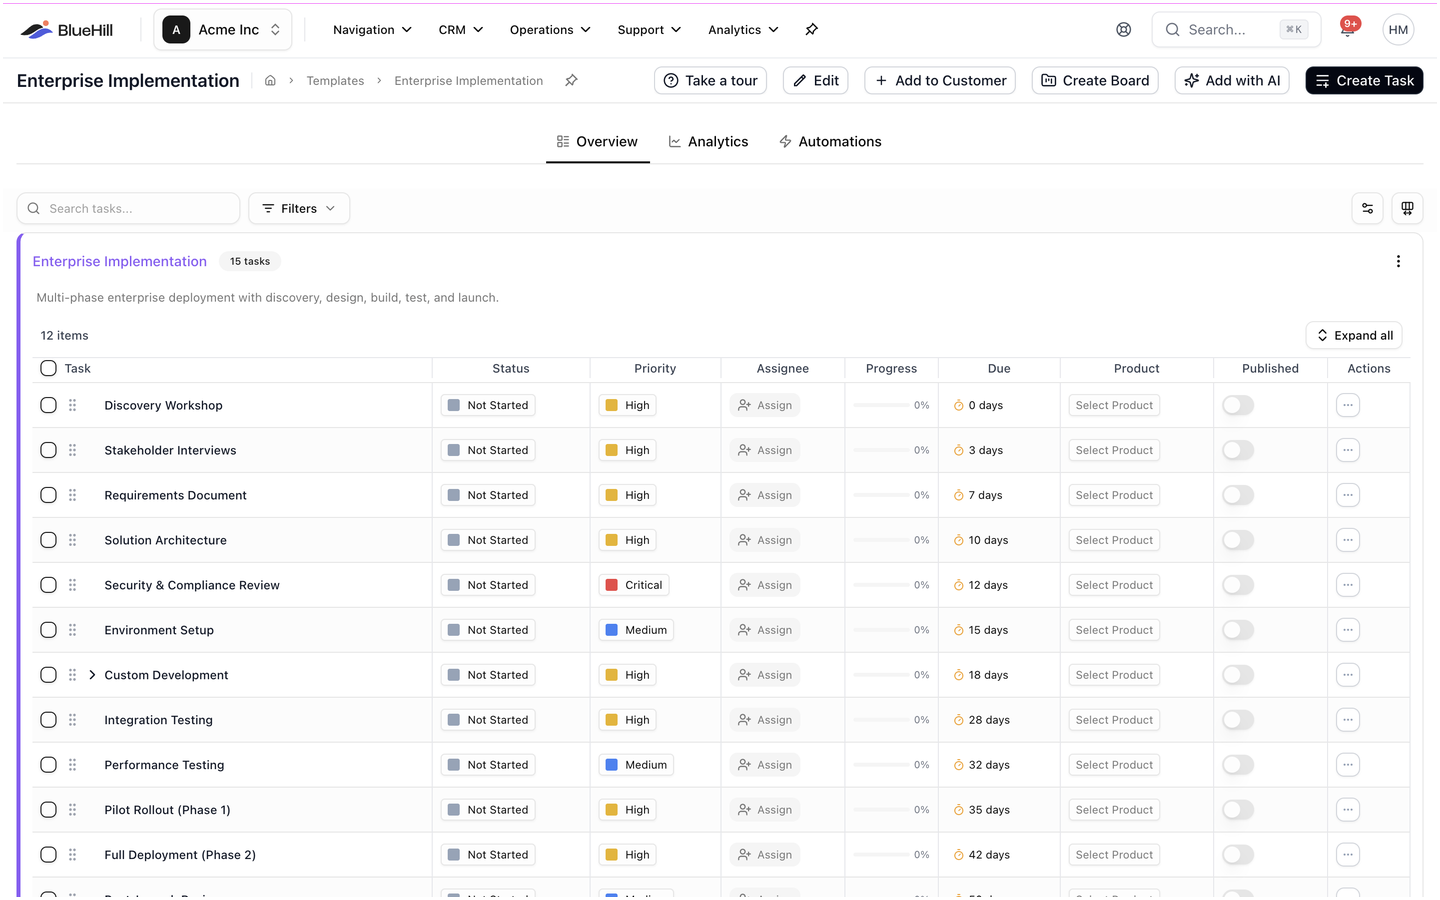Switch to the Automations tab
Viewport: 1440px width, 900px height.
coord(830,142)
